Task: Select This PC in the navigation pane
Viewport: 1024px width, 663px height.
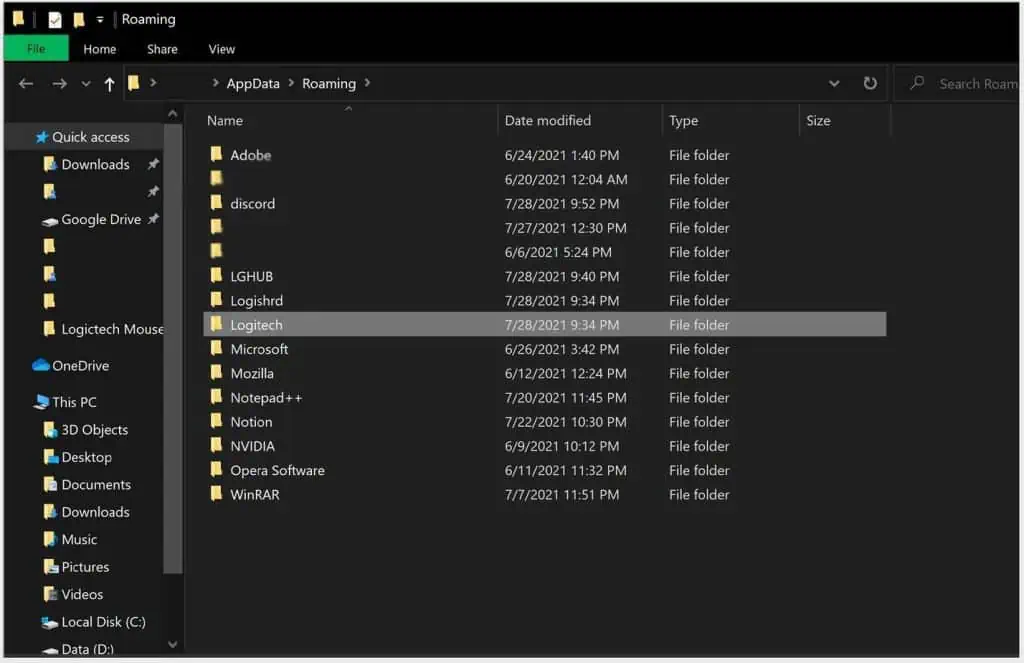Action: 75,401
